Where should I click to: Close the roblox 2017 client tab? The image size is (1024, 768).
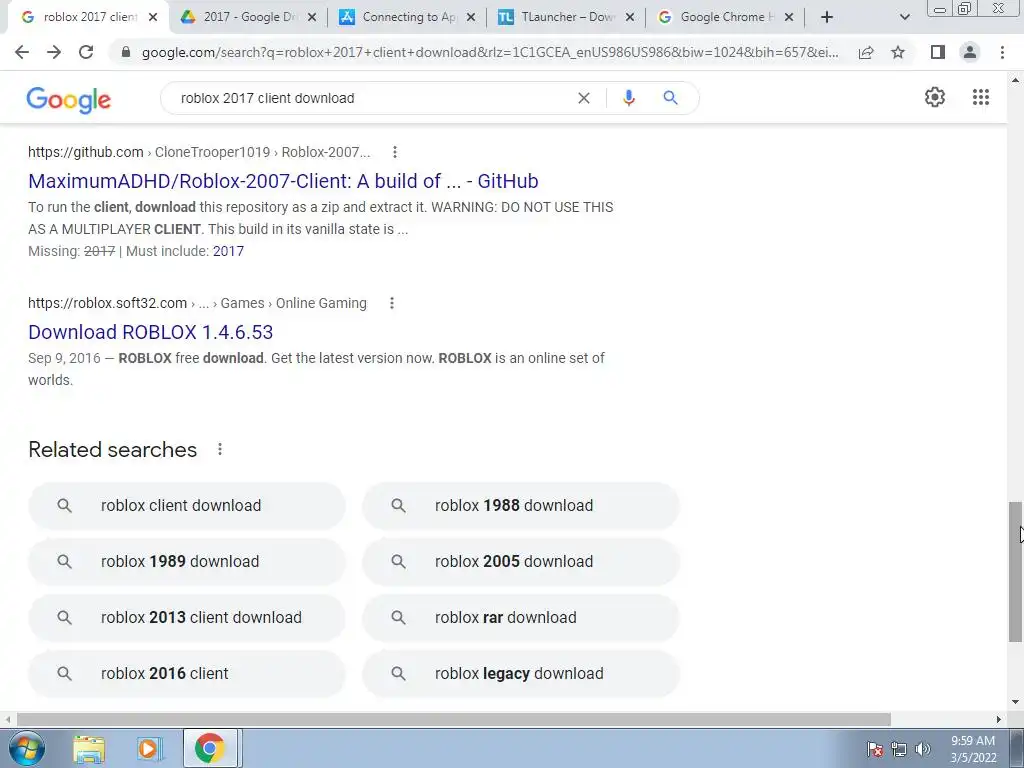pyautogui.click(x=153, y=18)
